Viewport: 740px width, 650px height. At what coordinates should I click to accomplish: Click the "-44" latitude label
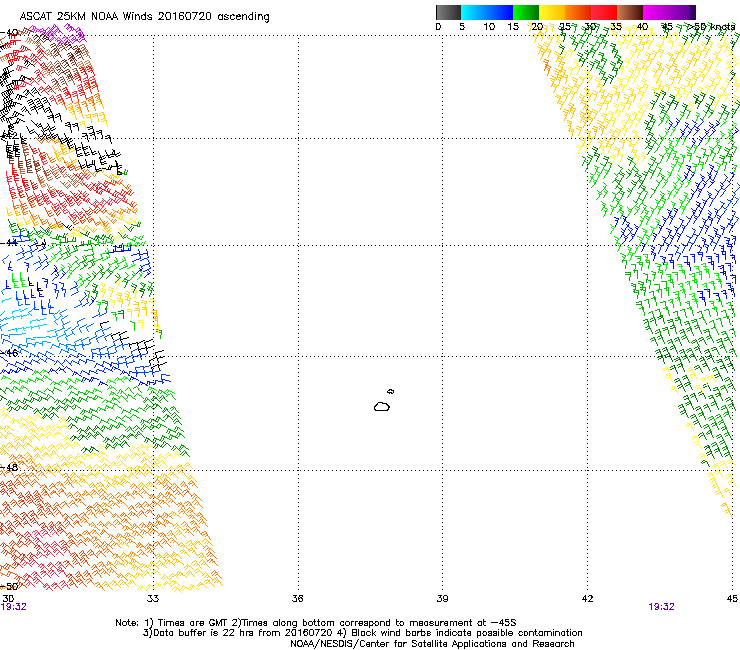pyautogui.click(x=9, y=243)
